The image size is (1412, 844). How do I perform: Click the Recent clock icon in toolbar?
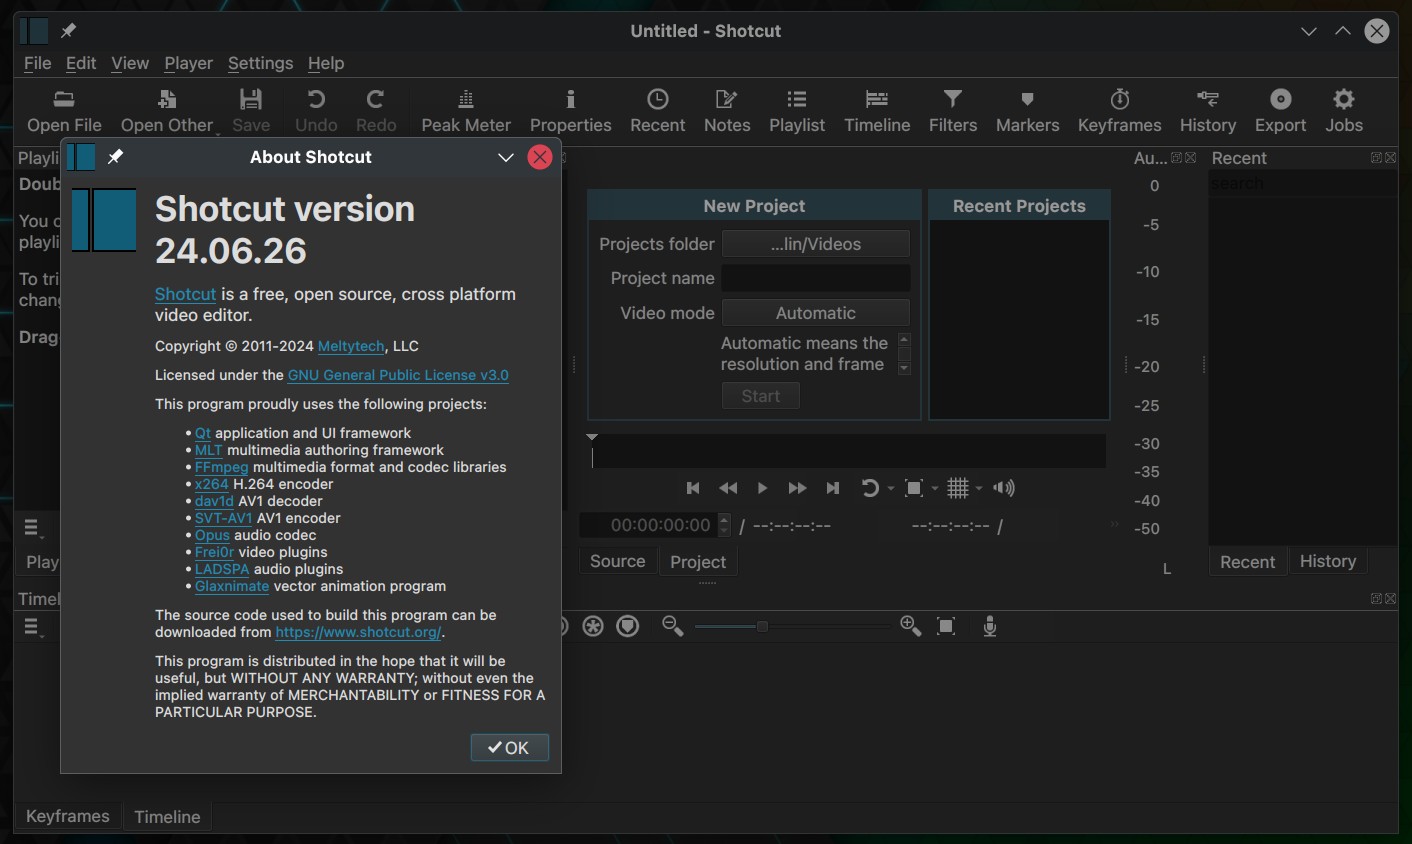click(657, 99)
